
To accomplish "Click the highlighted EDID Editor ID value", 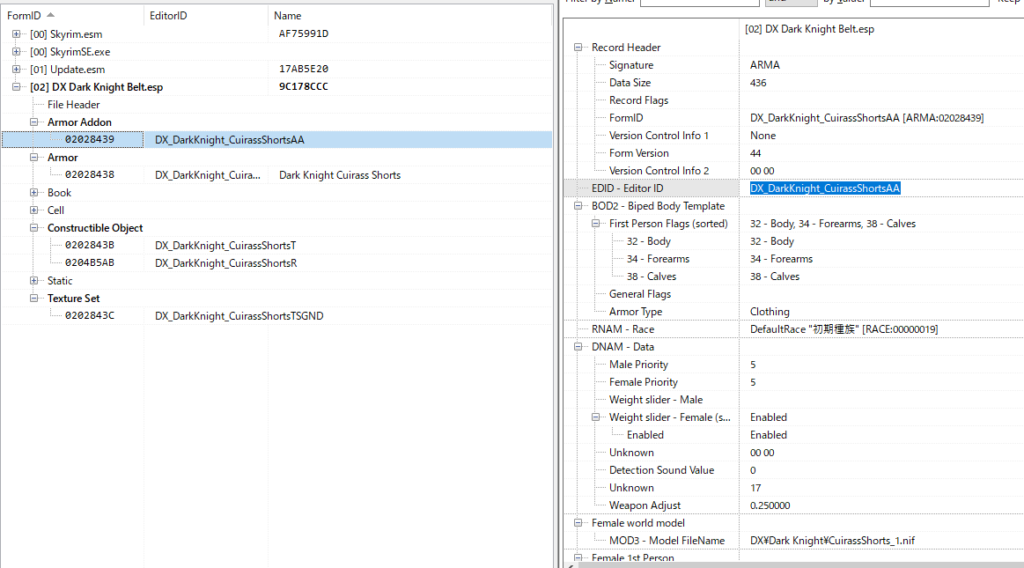I will (825, 188).
